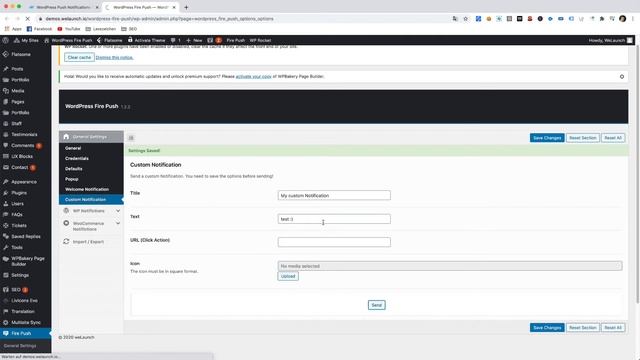This screenshot has width=640, height=360.
Task: Open WP Rocket in the admin bar
Action: coord(260,40)
